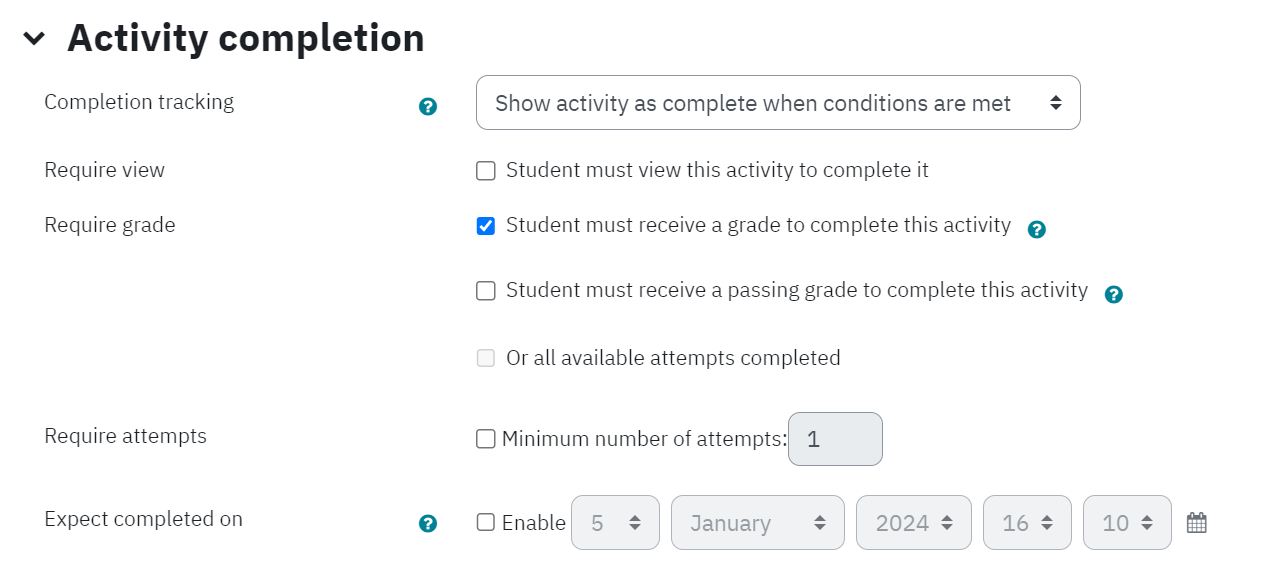The height and width of the screenshot is (573, 1266).
Task: Open the month dropdown showing January
Action: (x=758, y=522)
